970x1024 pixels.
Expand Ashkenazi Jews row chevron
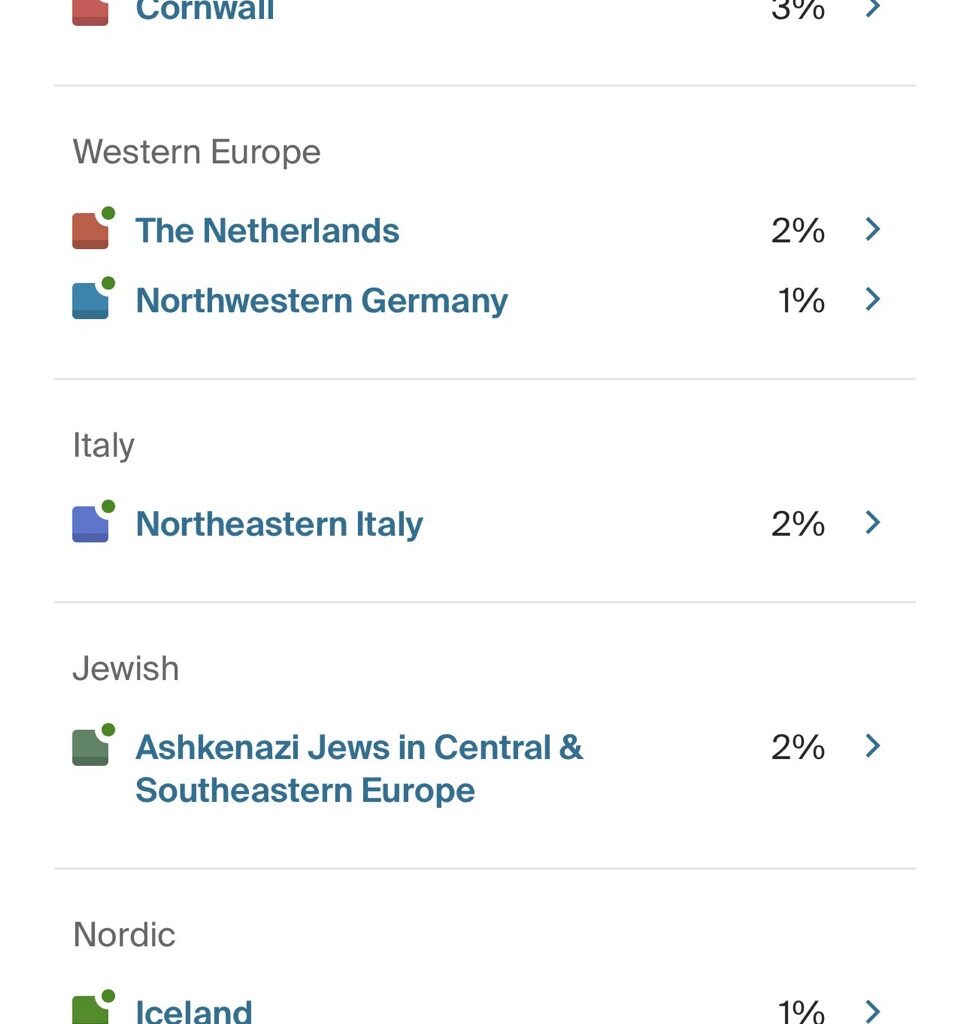(x=873, y=746)
